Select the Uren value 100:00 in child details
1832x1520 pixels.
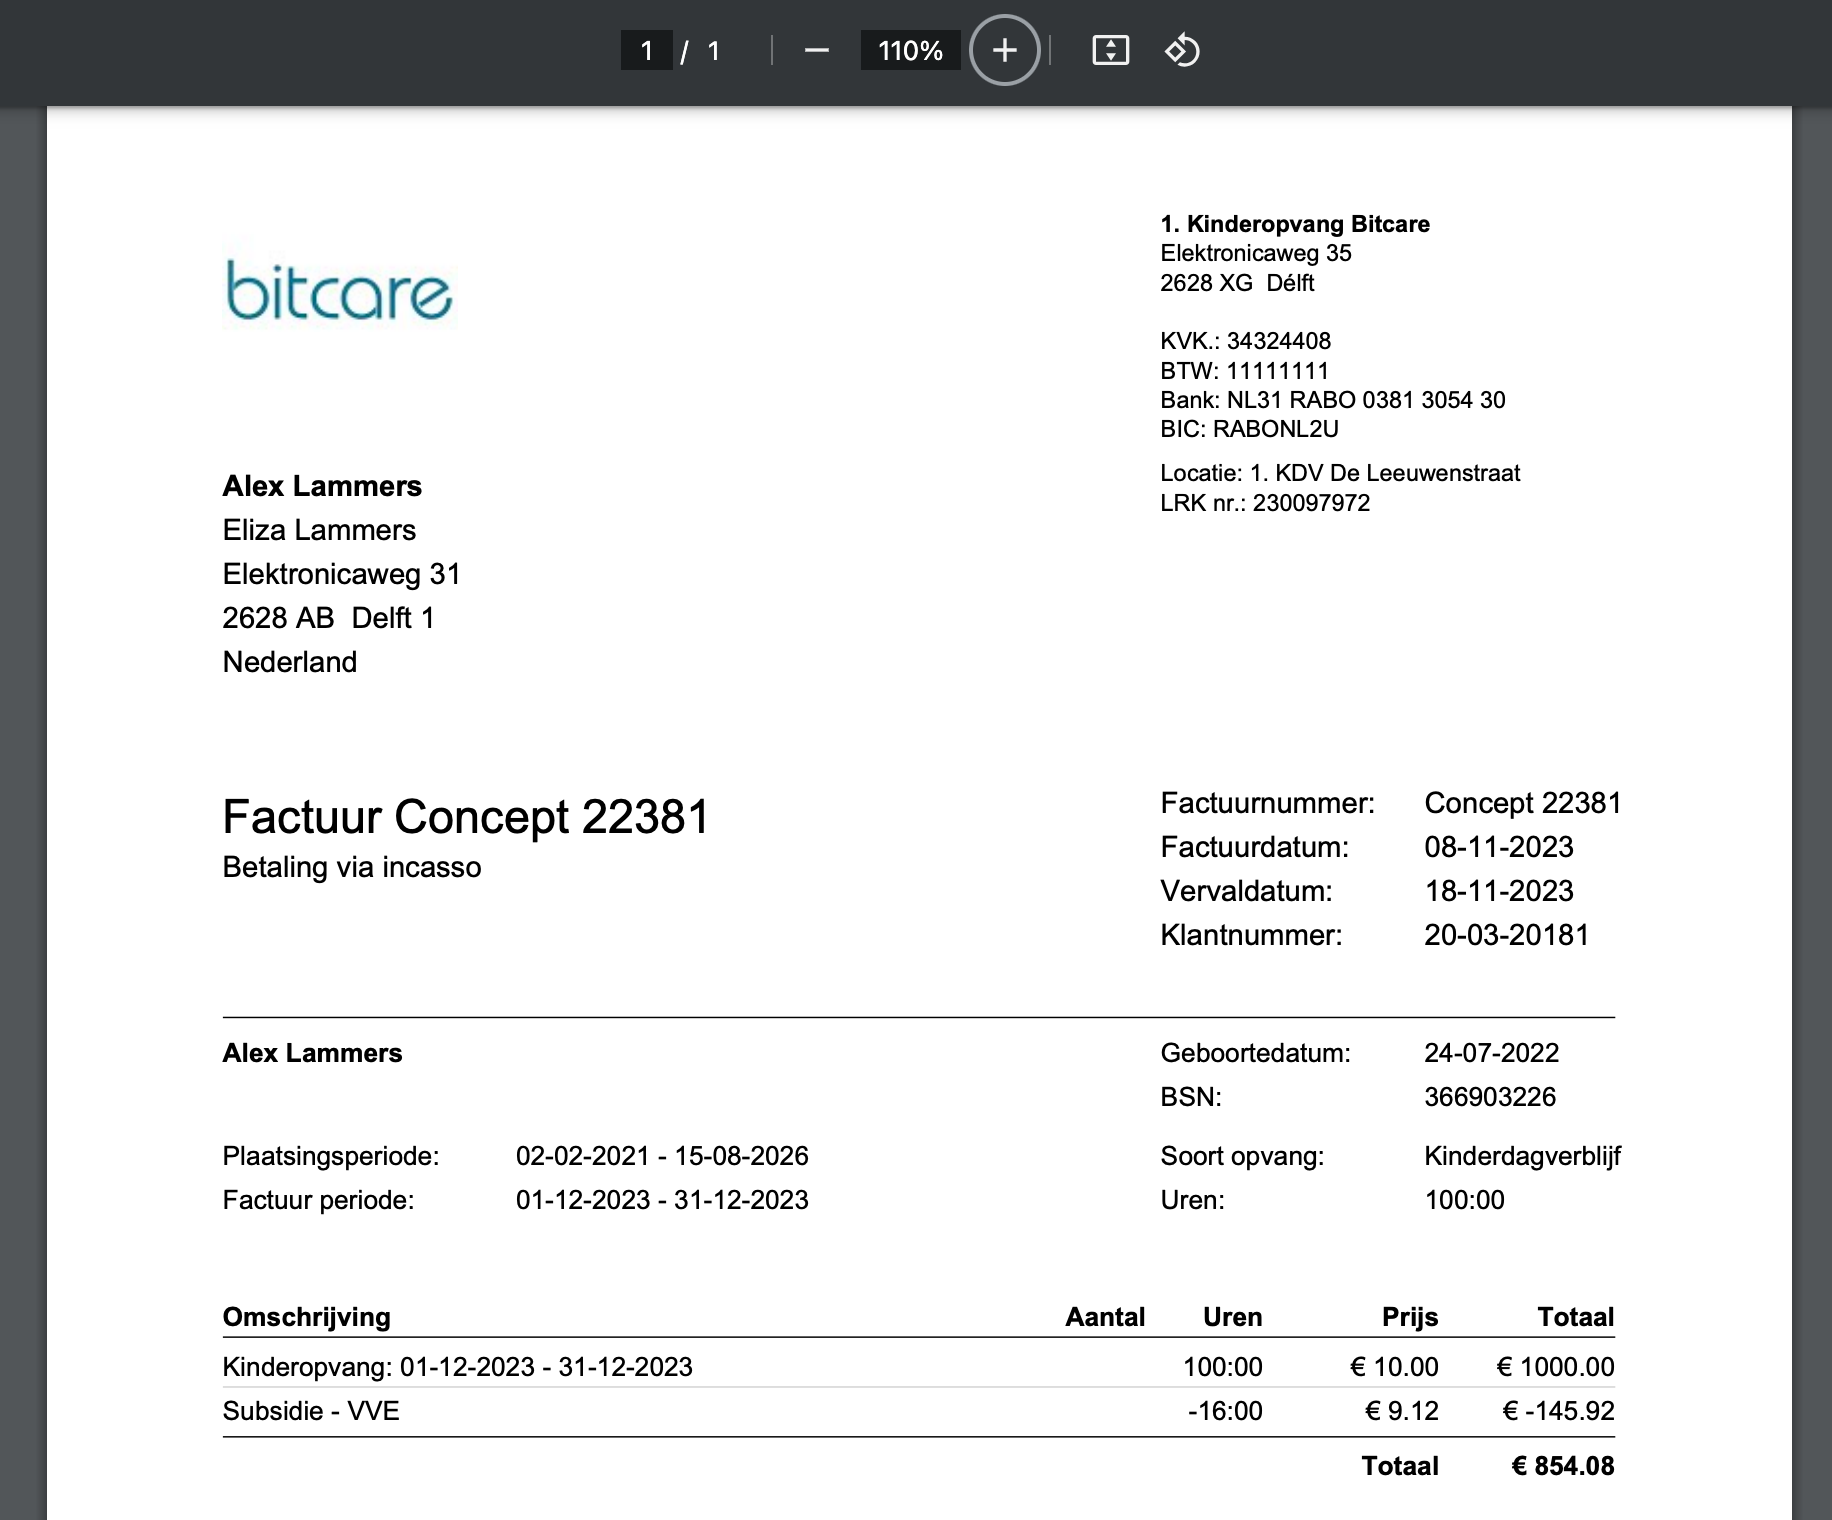pos(1464,1200)
